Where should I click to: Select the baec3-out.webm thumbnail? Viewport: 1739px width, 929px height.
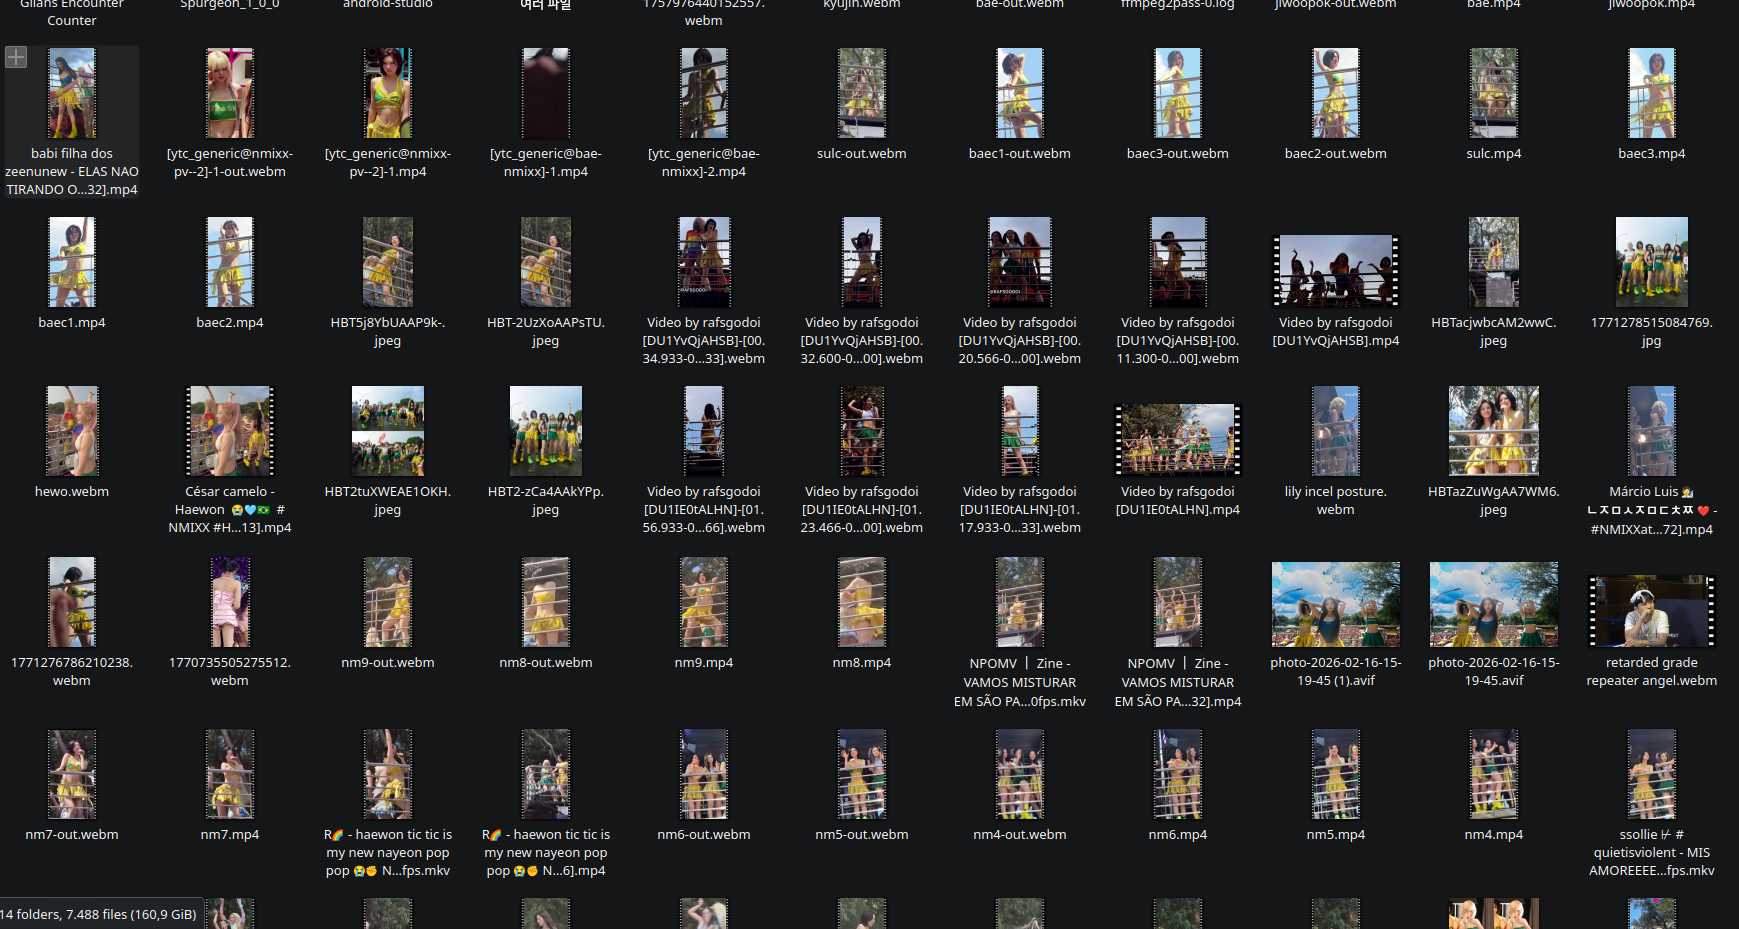[x=1178, y=93]
